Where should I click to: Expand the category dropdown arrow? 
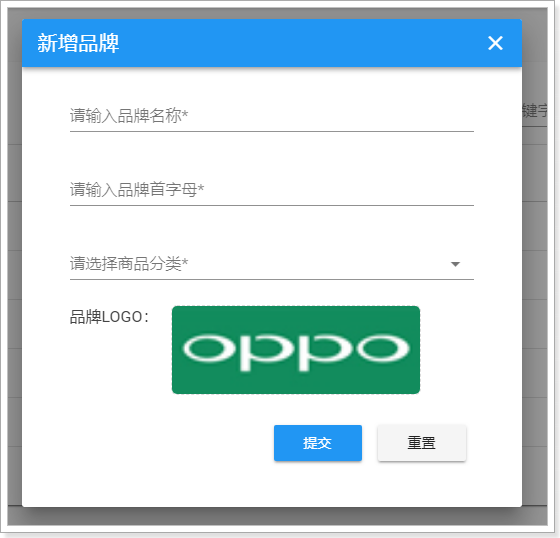pos(455,264)
